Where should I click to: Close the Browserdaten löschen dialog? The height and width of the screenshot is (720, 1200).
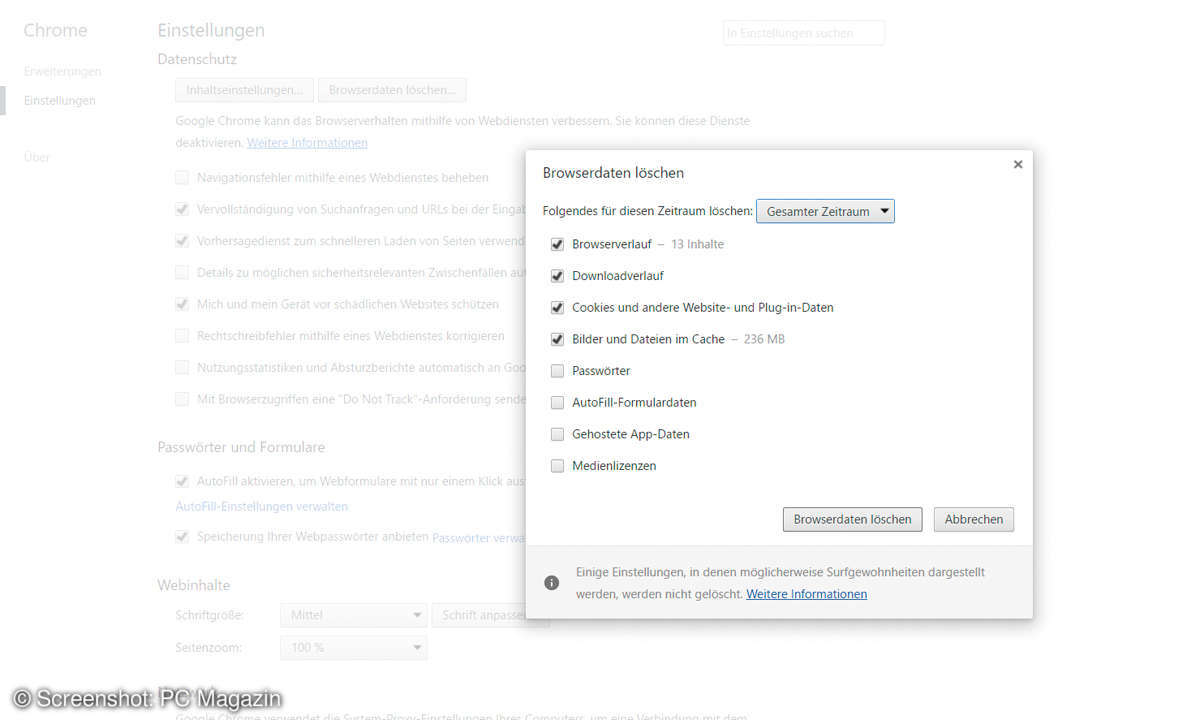[x=1018, y=164]
